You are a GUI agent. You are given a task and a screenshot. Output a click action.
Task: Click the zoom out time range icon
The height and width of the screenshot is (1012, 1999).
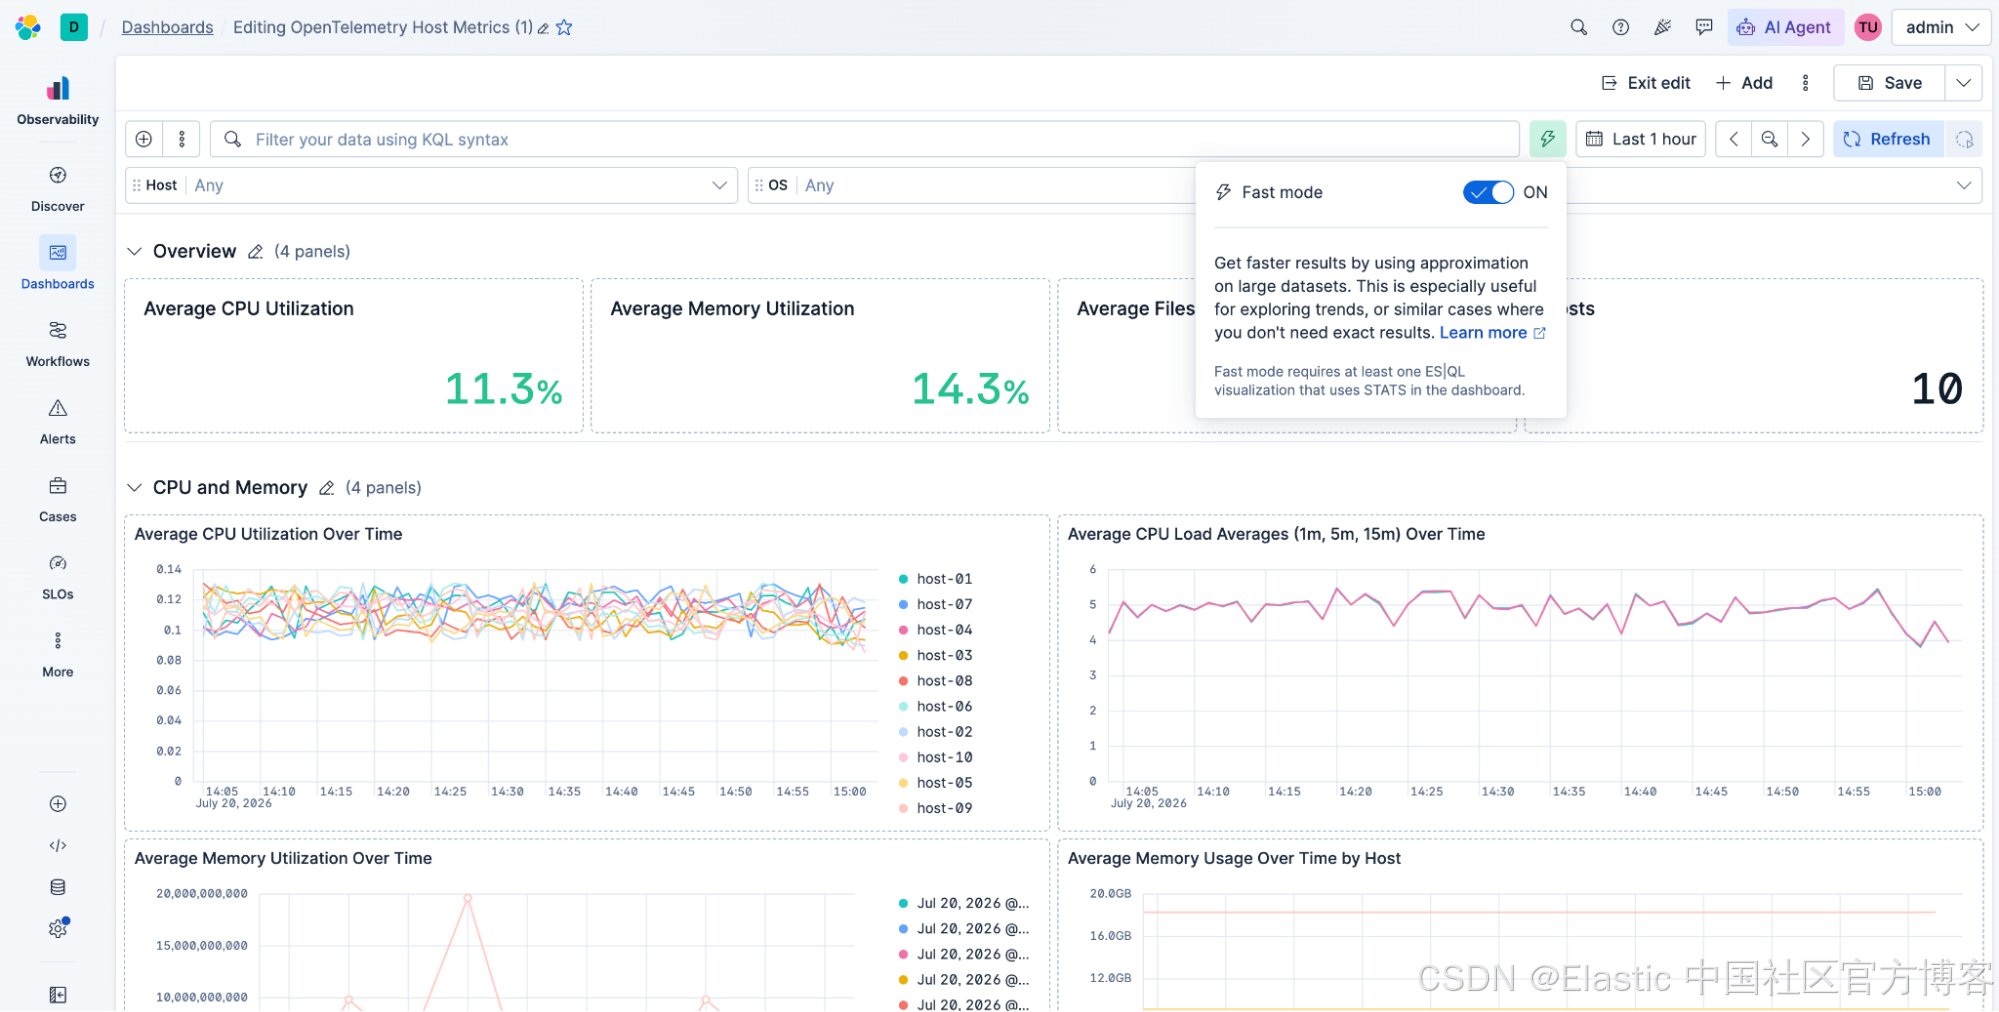point(1769,139)
